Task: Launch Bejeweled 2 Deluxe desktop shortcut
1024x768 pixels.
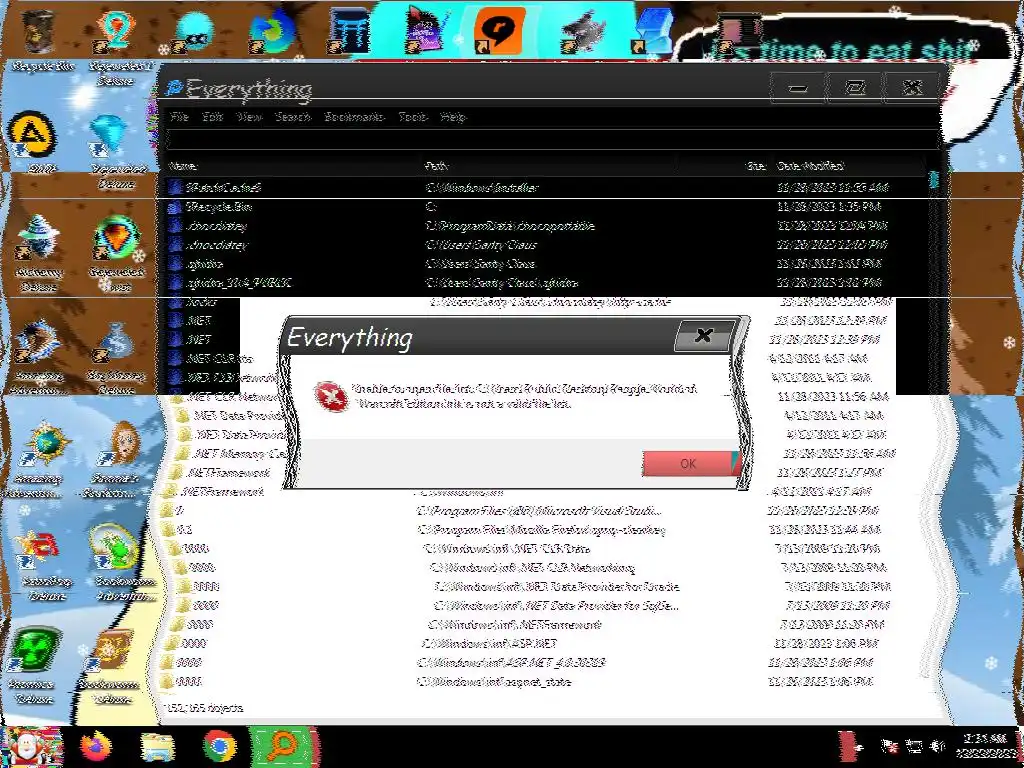Action: coord(116,46)
